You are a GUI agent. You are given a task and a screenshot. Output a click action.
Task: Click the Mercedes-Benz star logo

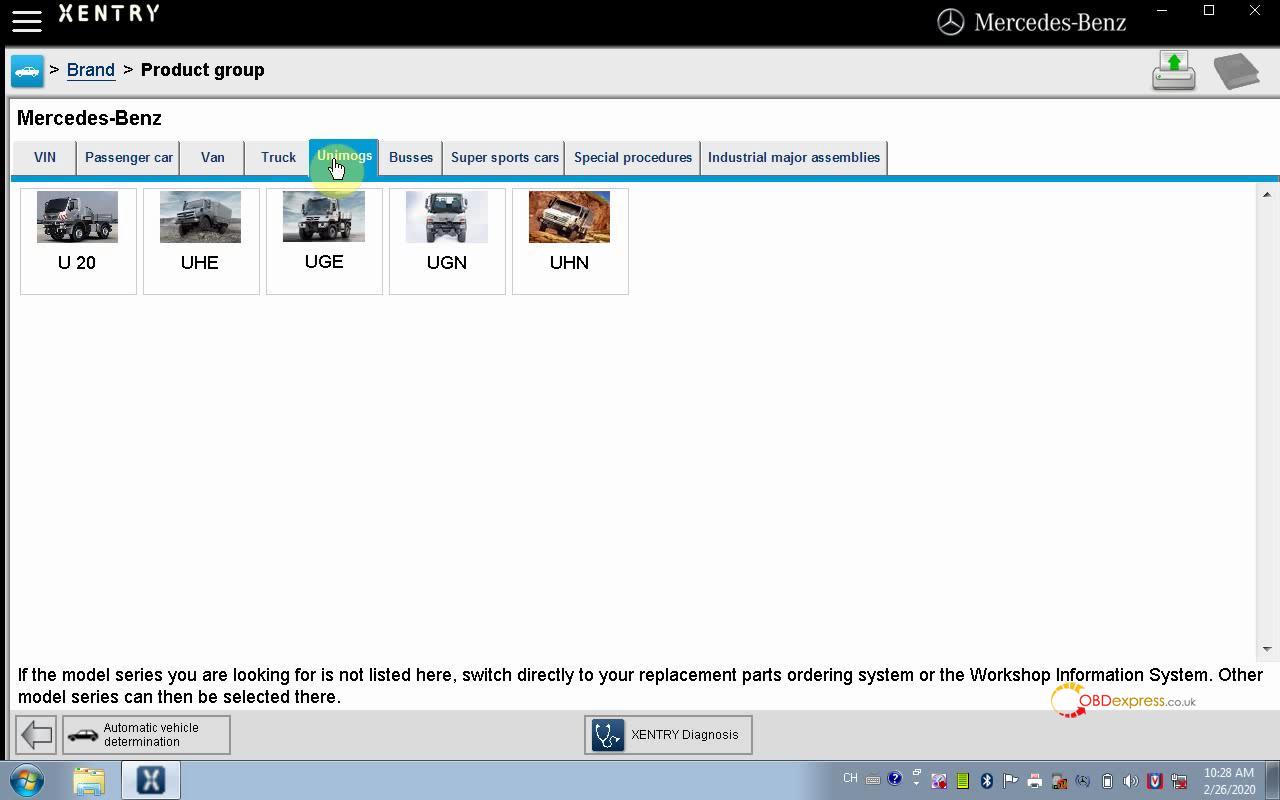click(x=950, y=22)
